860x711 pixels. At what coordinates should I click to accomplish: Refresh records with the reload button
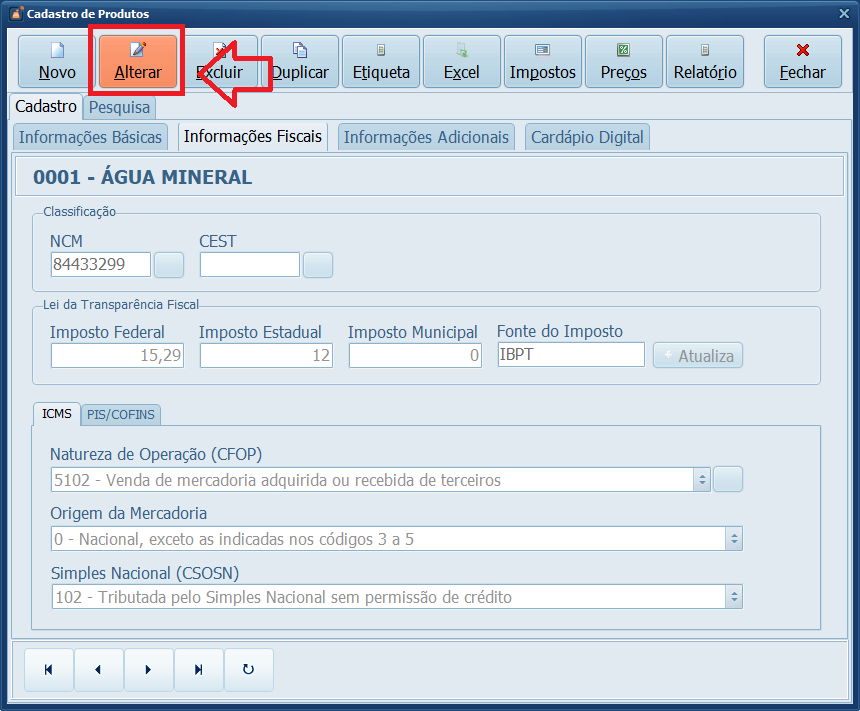[x=248, y=670]
